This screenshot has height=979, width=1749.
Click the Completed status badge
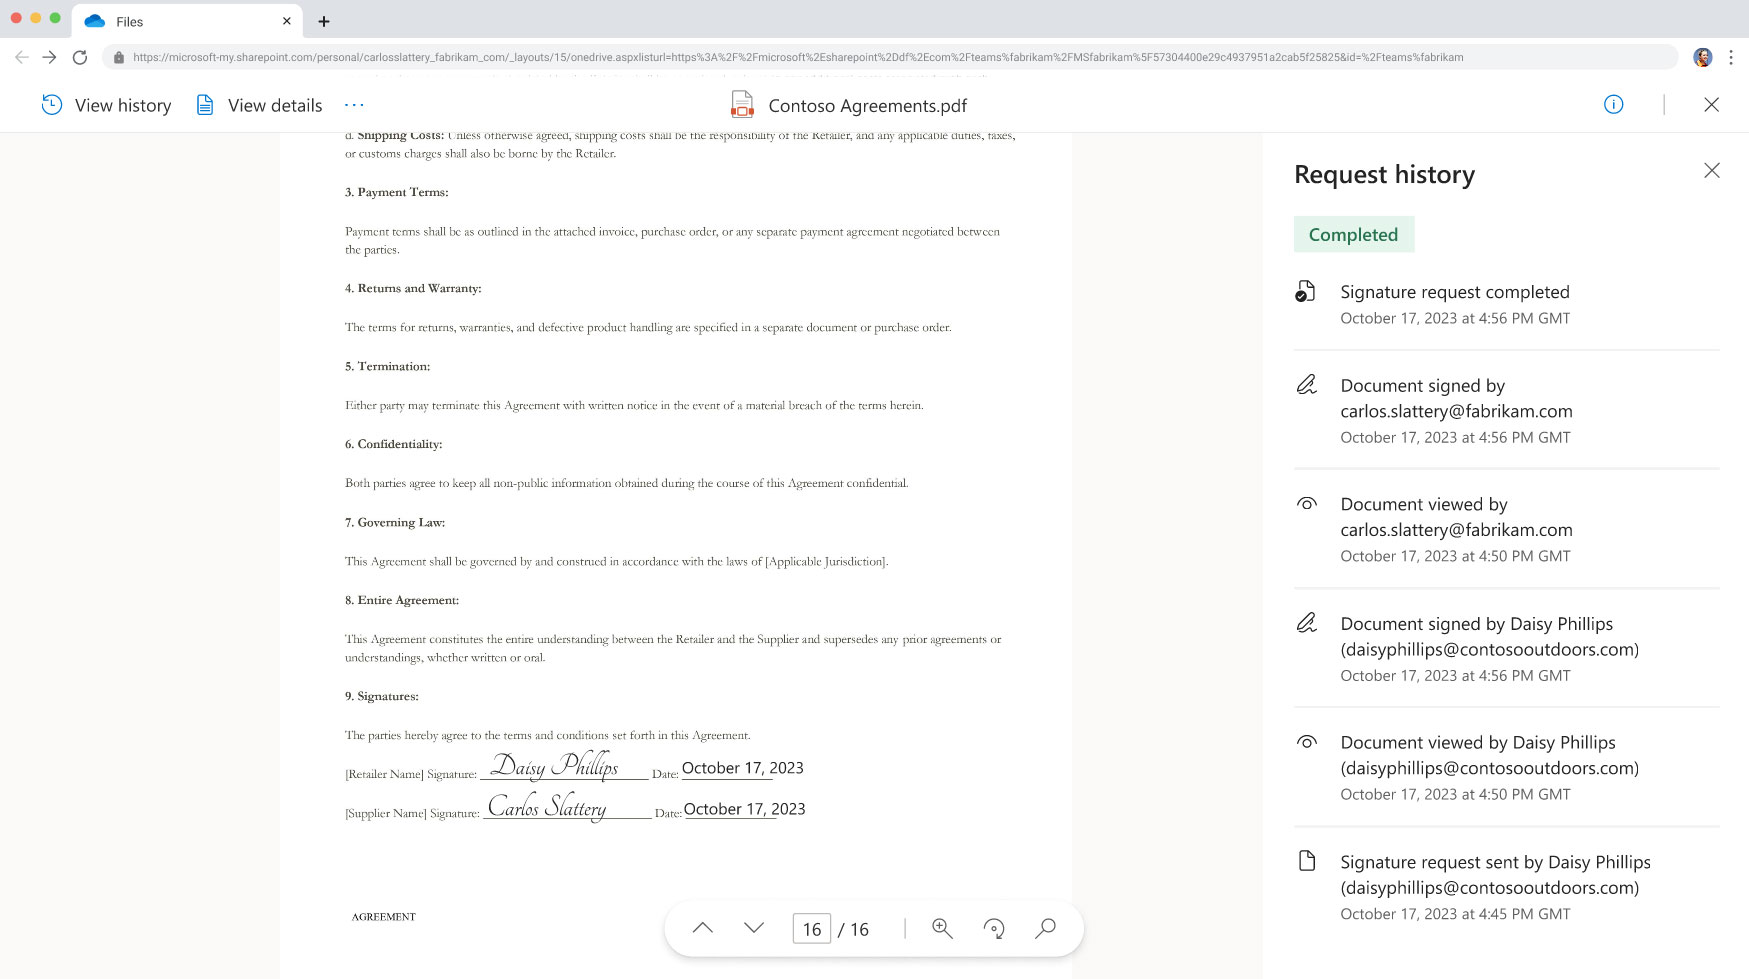click(1354, 234)
